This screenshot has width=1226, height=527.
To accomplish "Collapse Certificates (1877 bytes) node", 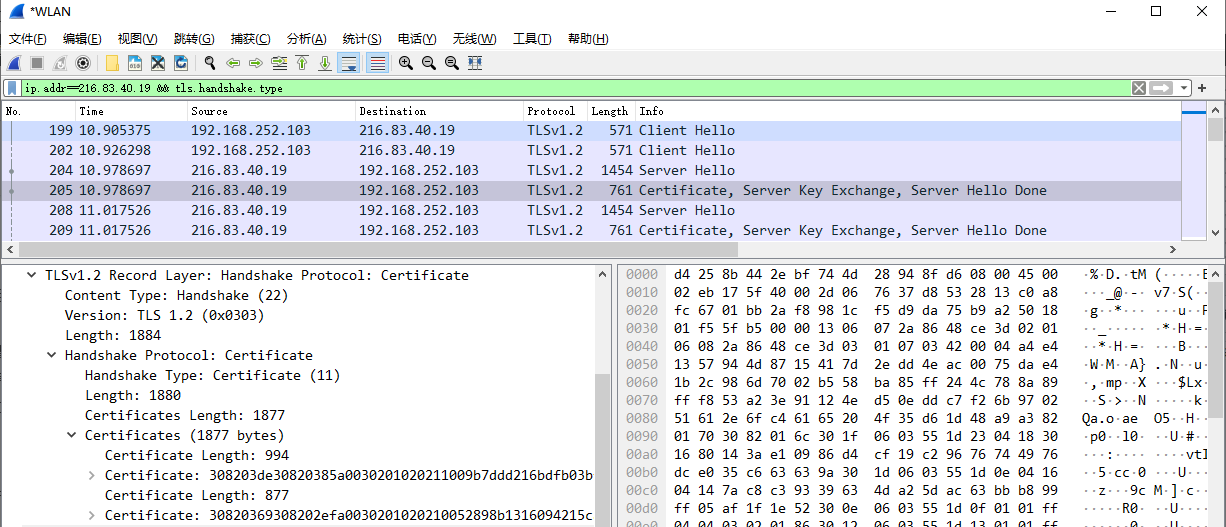I will 72,435.
